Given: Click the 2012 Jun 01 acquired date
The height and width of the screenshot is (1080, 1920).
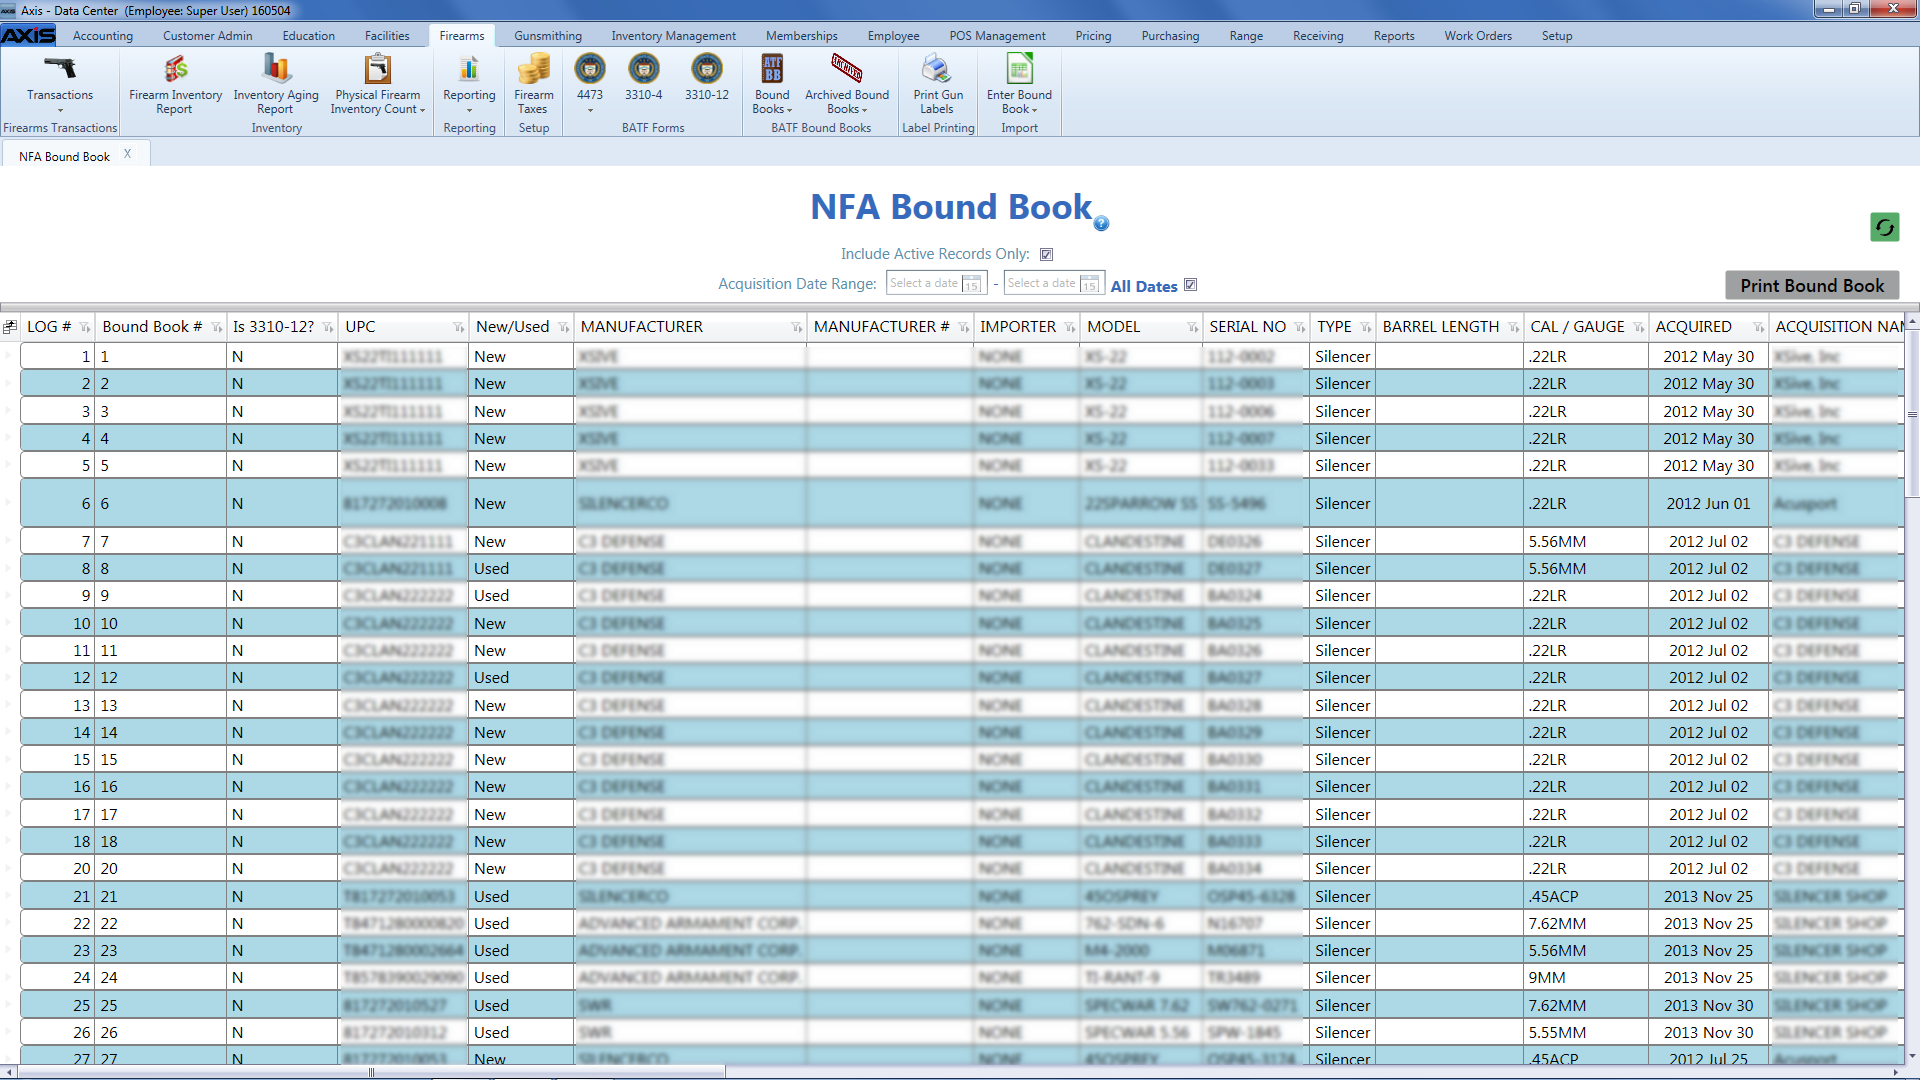Looking at the screenshot, I should 1708,504.
